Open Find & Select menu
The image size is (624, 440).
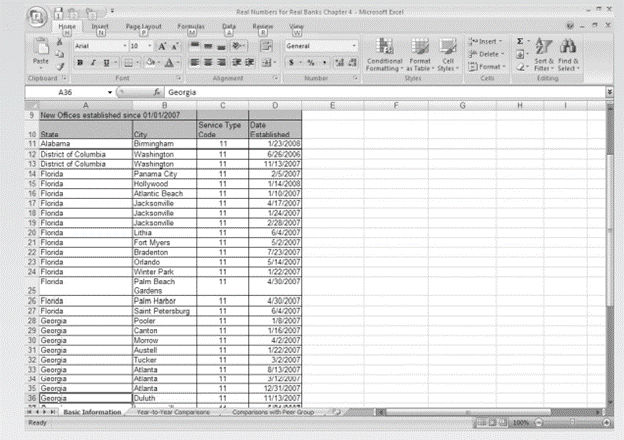click(x=568, y=55)
